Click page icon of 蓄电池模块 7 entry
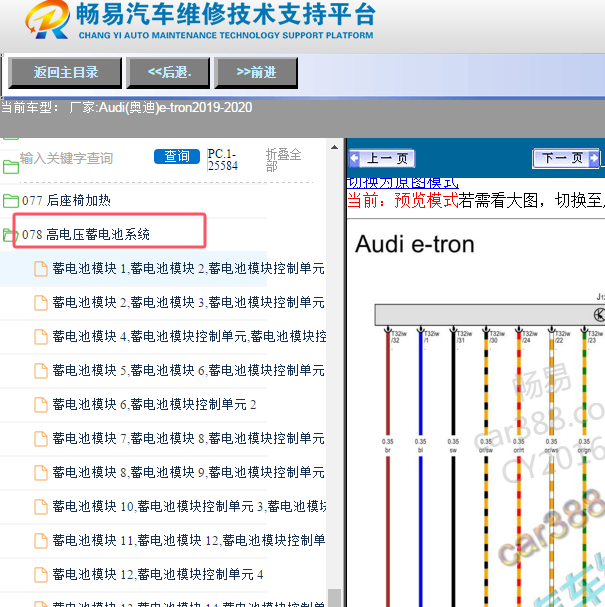 pyautogui.click(x=41, y=439)
